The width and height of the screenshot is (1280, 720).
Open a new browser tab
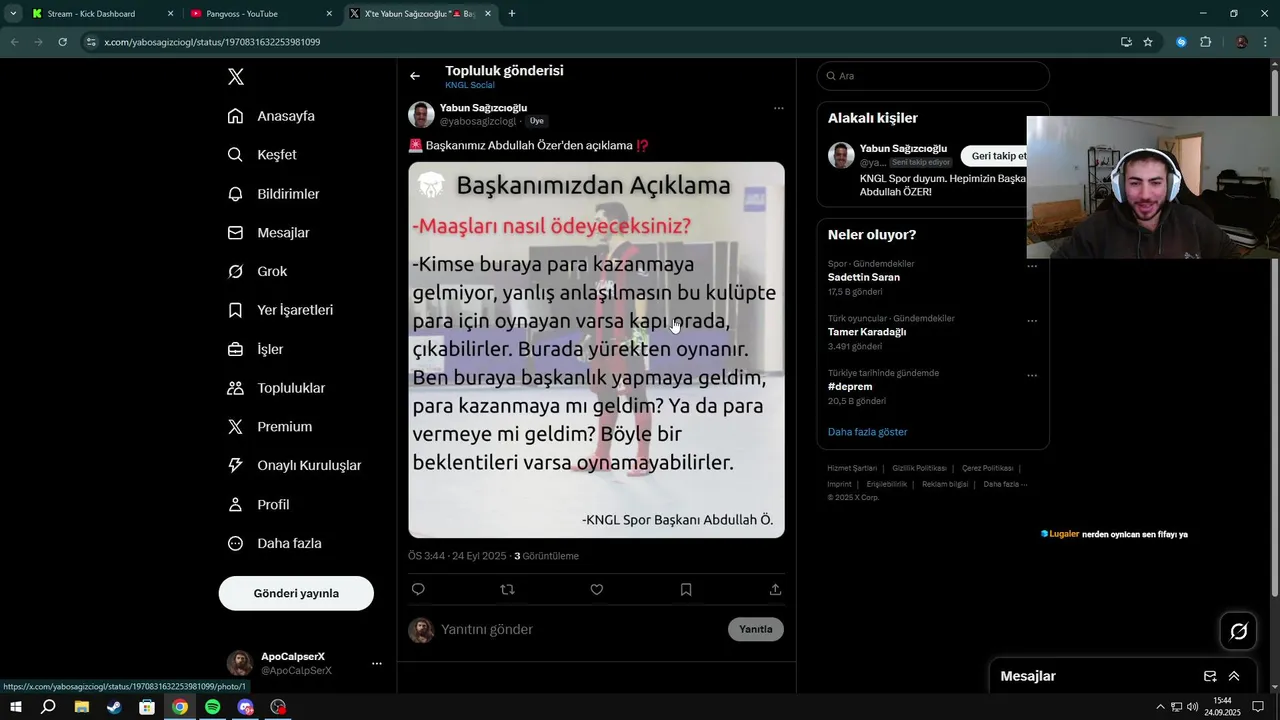point(512,14)
